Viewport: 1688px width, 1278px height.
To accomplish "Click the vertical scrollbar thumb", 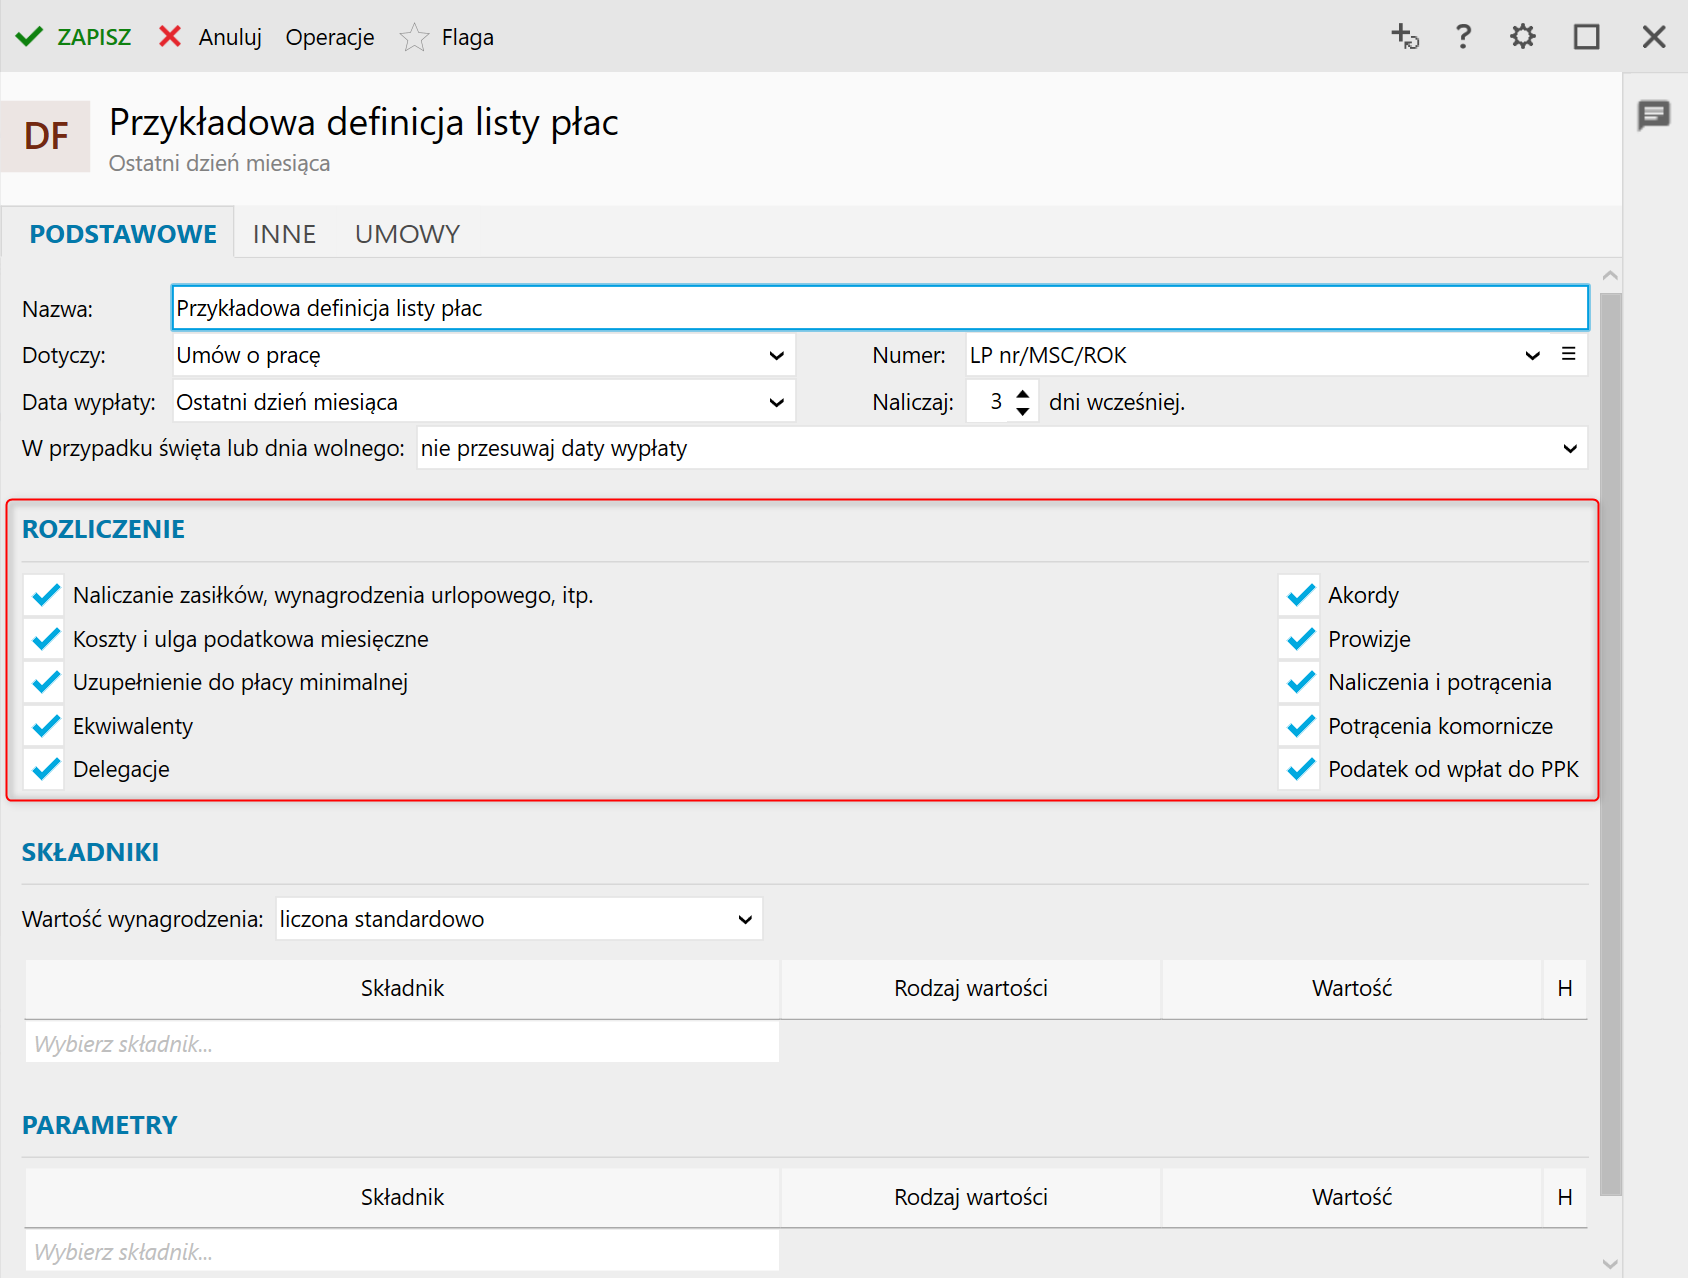I will tap(1610, 744).
